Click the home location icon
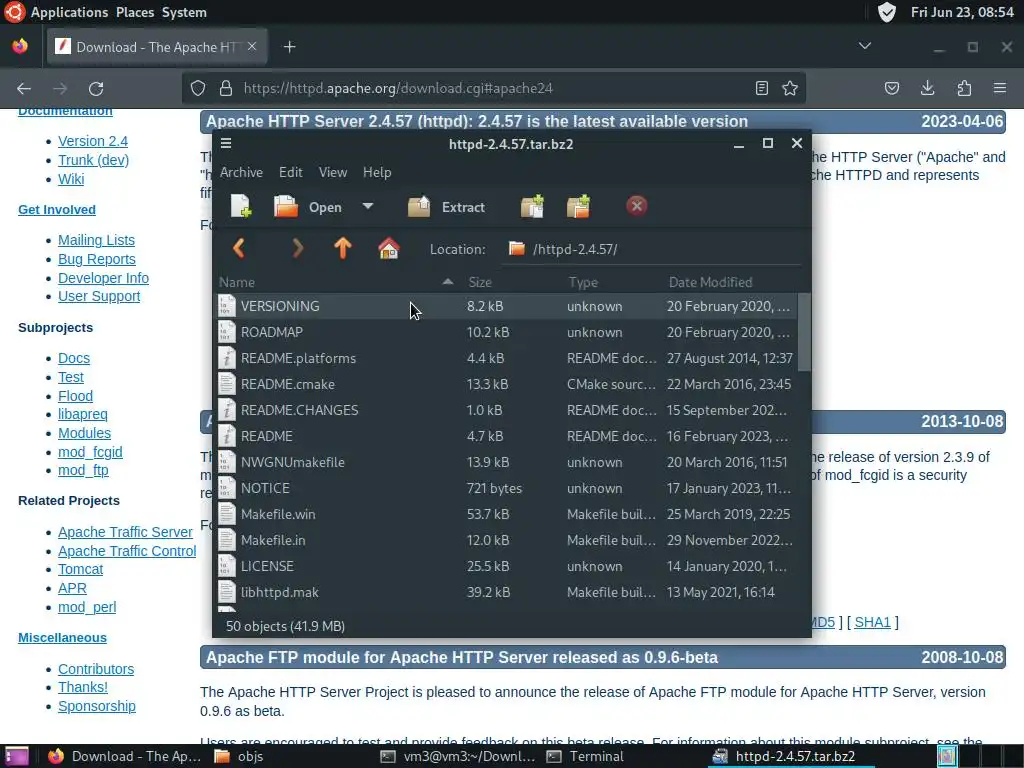1024x768 pixels. coord(389,248)
